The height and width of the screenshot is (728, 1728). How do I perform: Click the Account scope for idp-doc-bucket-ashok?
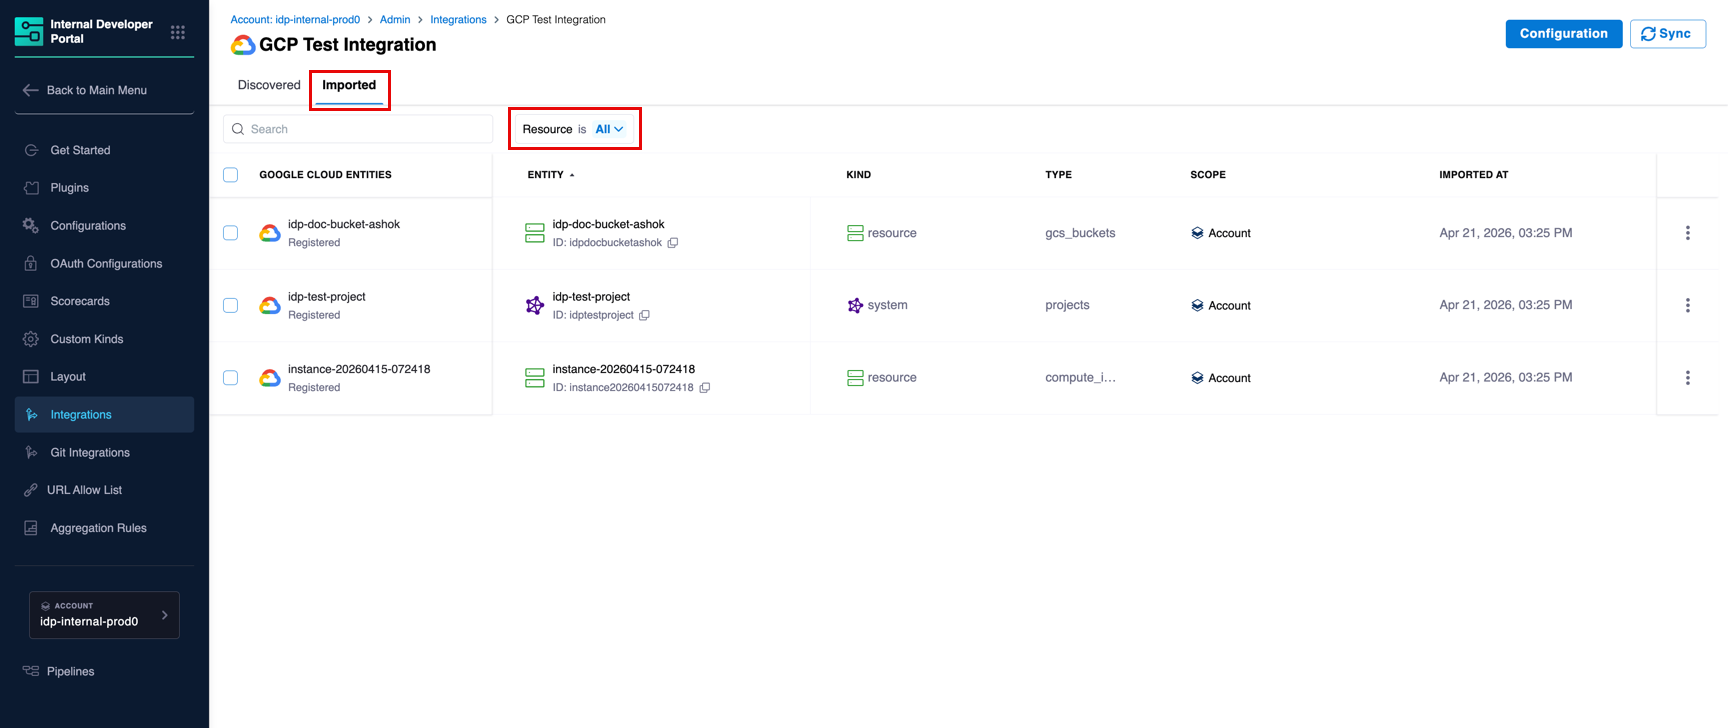(x=1221, y=233)
